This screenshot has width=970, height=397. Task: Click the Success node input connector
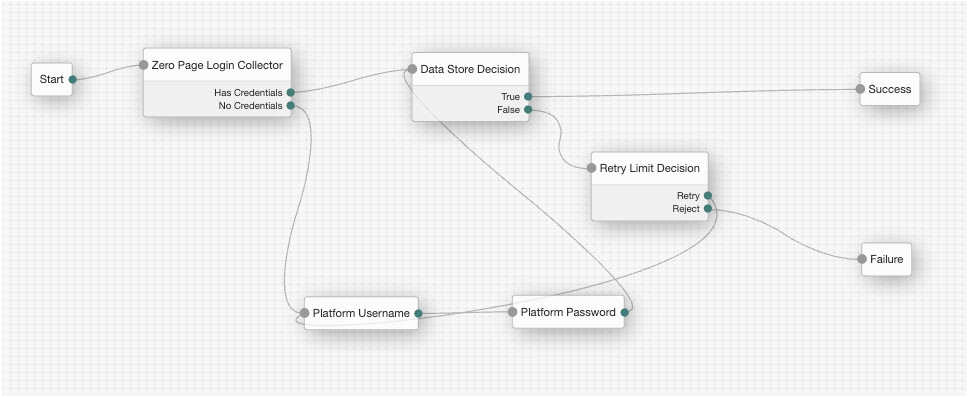(860, 89)
